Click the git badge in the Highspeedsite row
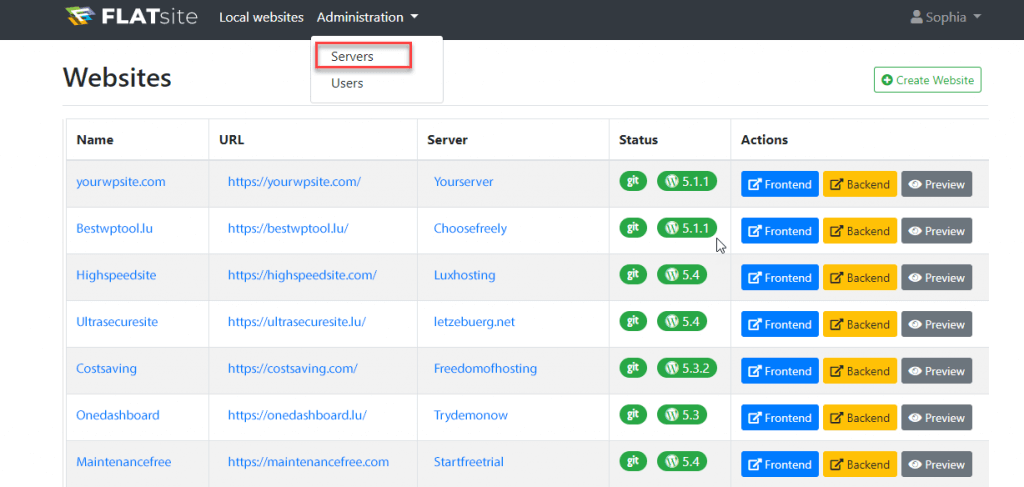 click(x=633, y=274)
